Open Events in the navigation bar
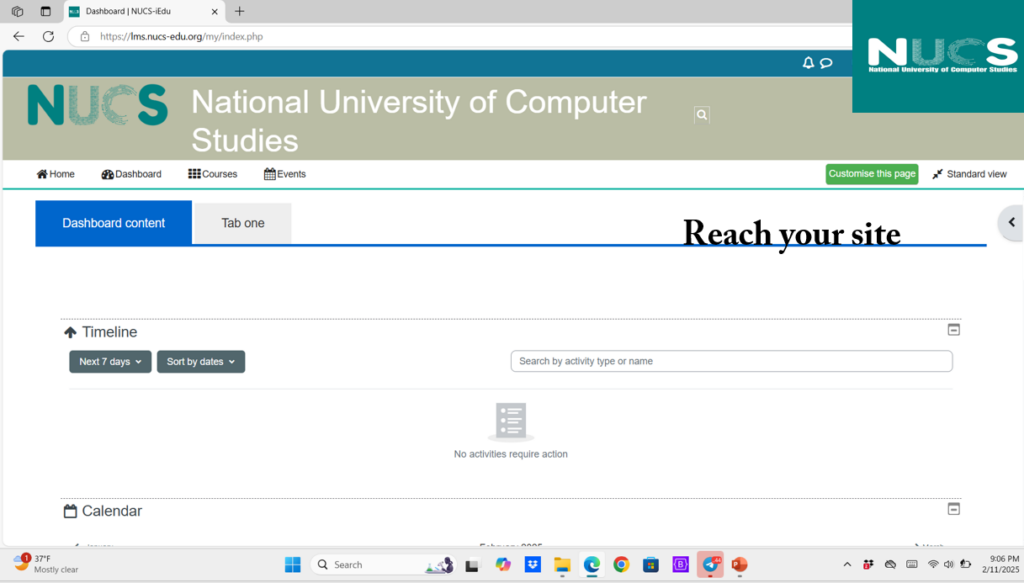Screen dimensions: 1024x583 [285, 174]
